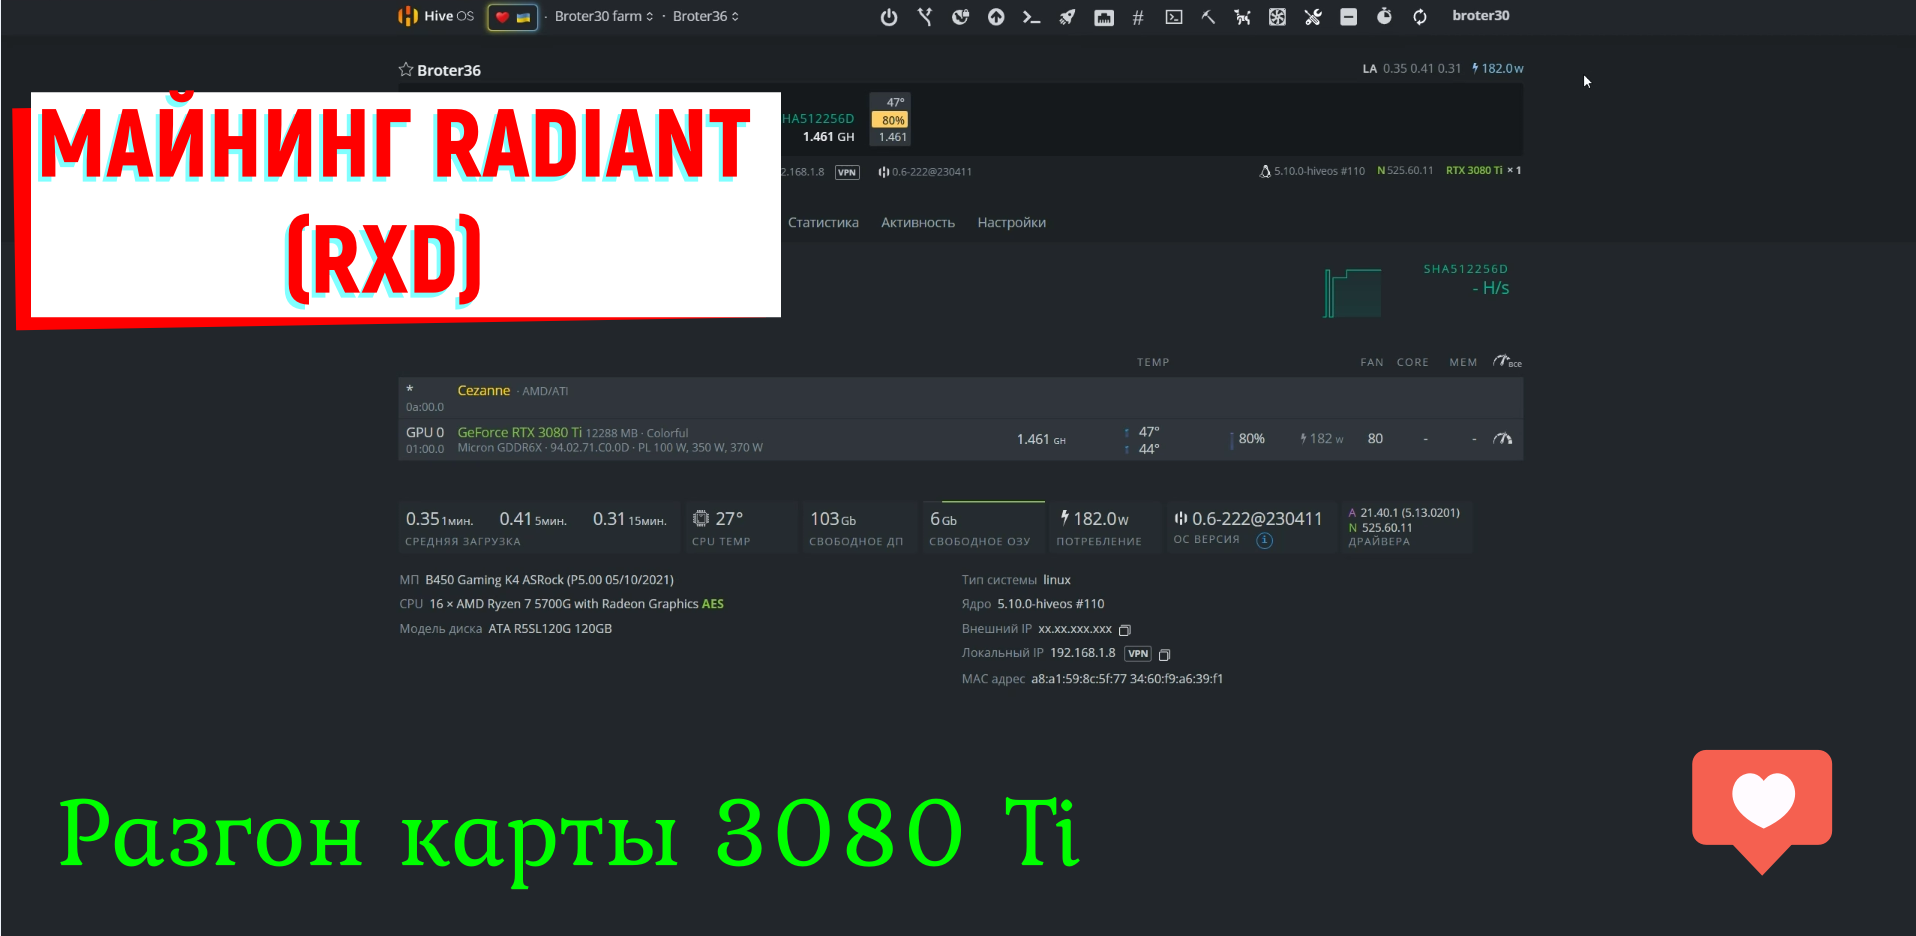This screenshot has width=1916, height=936.
Task: Click the 80% fan badge in the header card
Action: click(892, 120)
